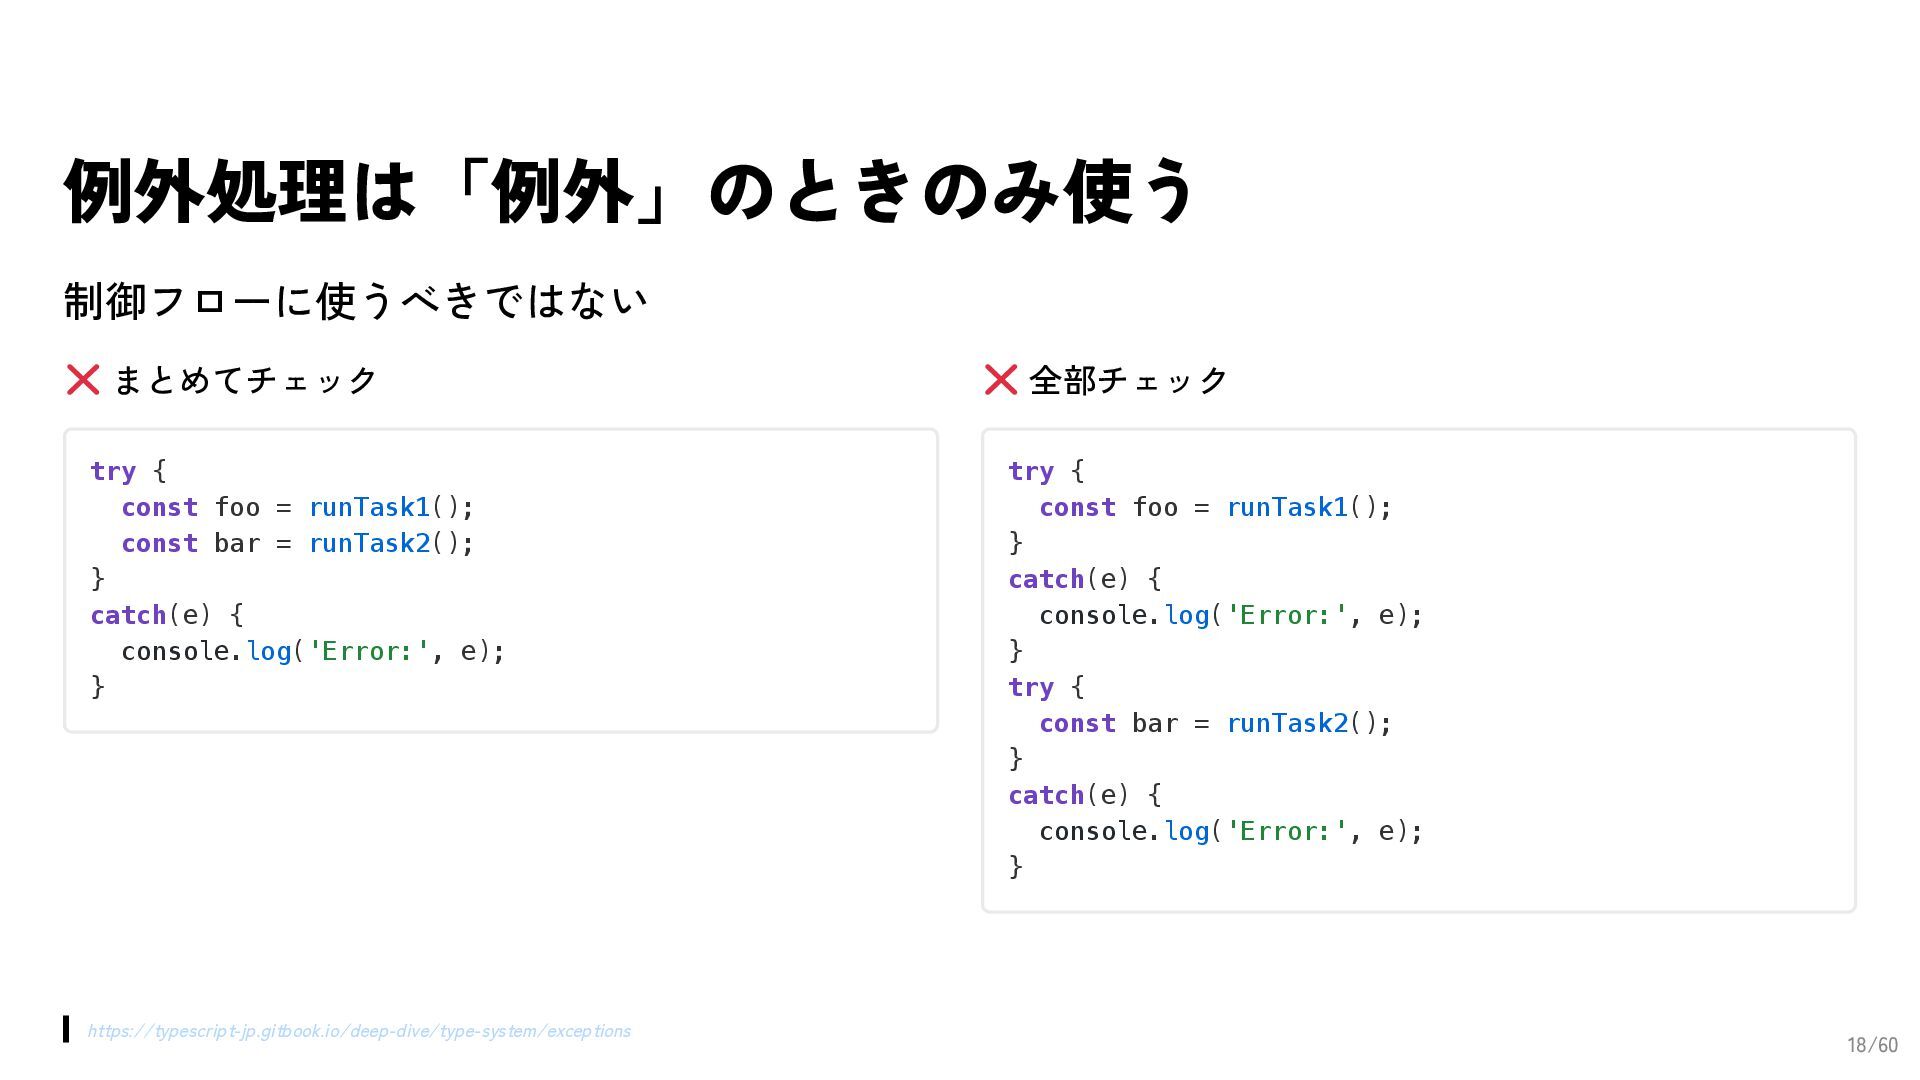Image resolution: width=1920 pixels, height=1080 pixels.
Task: Click runTask1 in the right code block
Action: click(1287, 507)
